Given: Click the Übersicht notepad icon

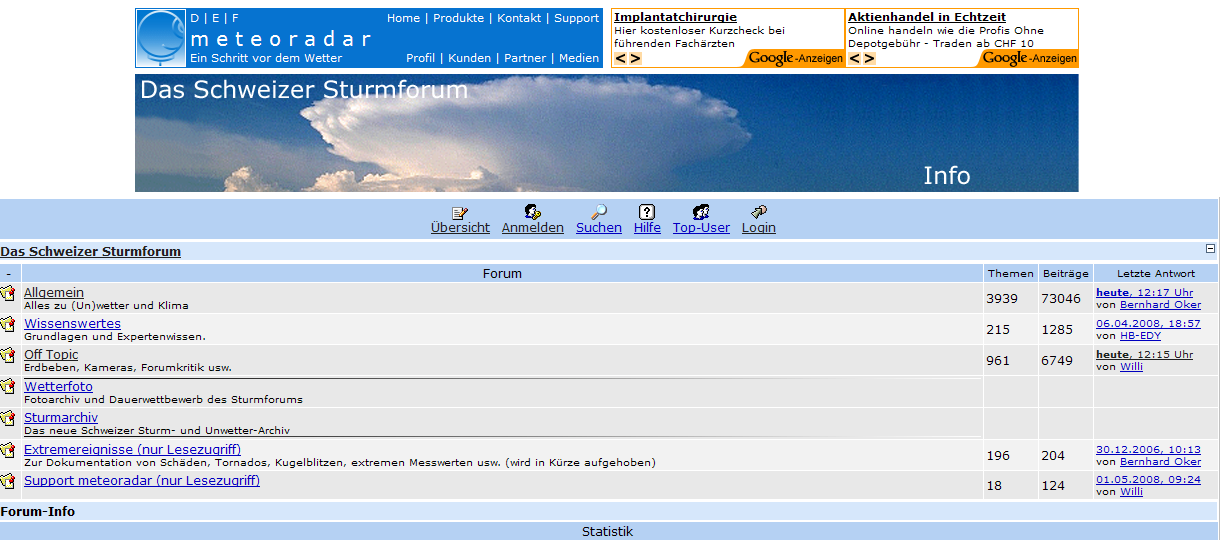Looking at the screenshot, I should pyautogui.click(x=460, y=212).
